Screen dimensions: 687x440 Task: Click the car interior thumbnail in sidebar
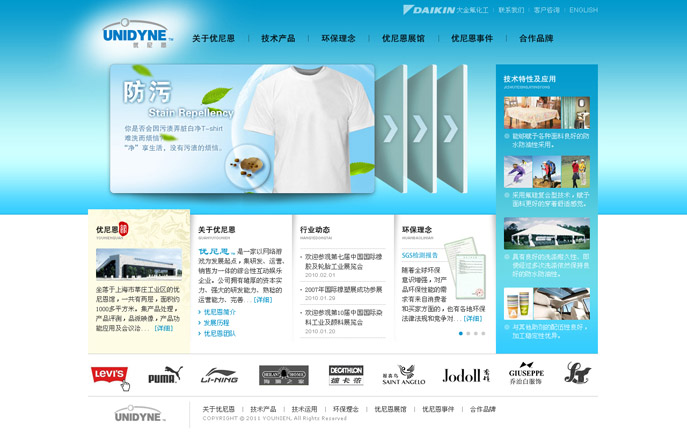(x=562, y=304)
